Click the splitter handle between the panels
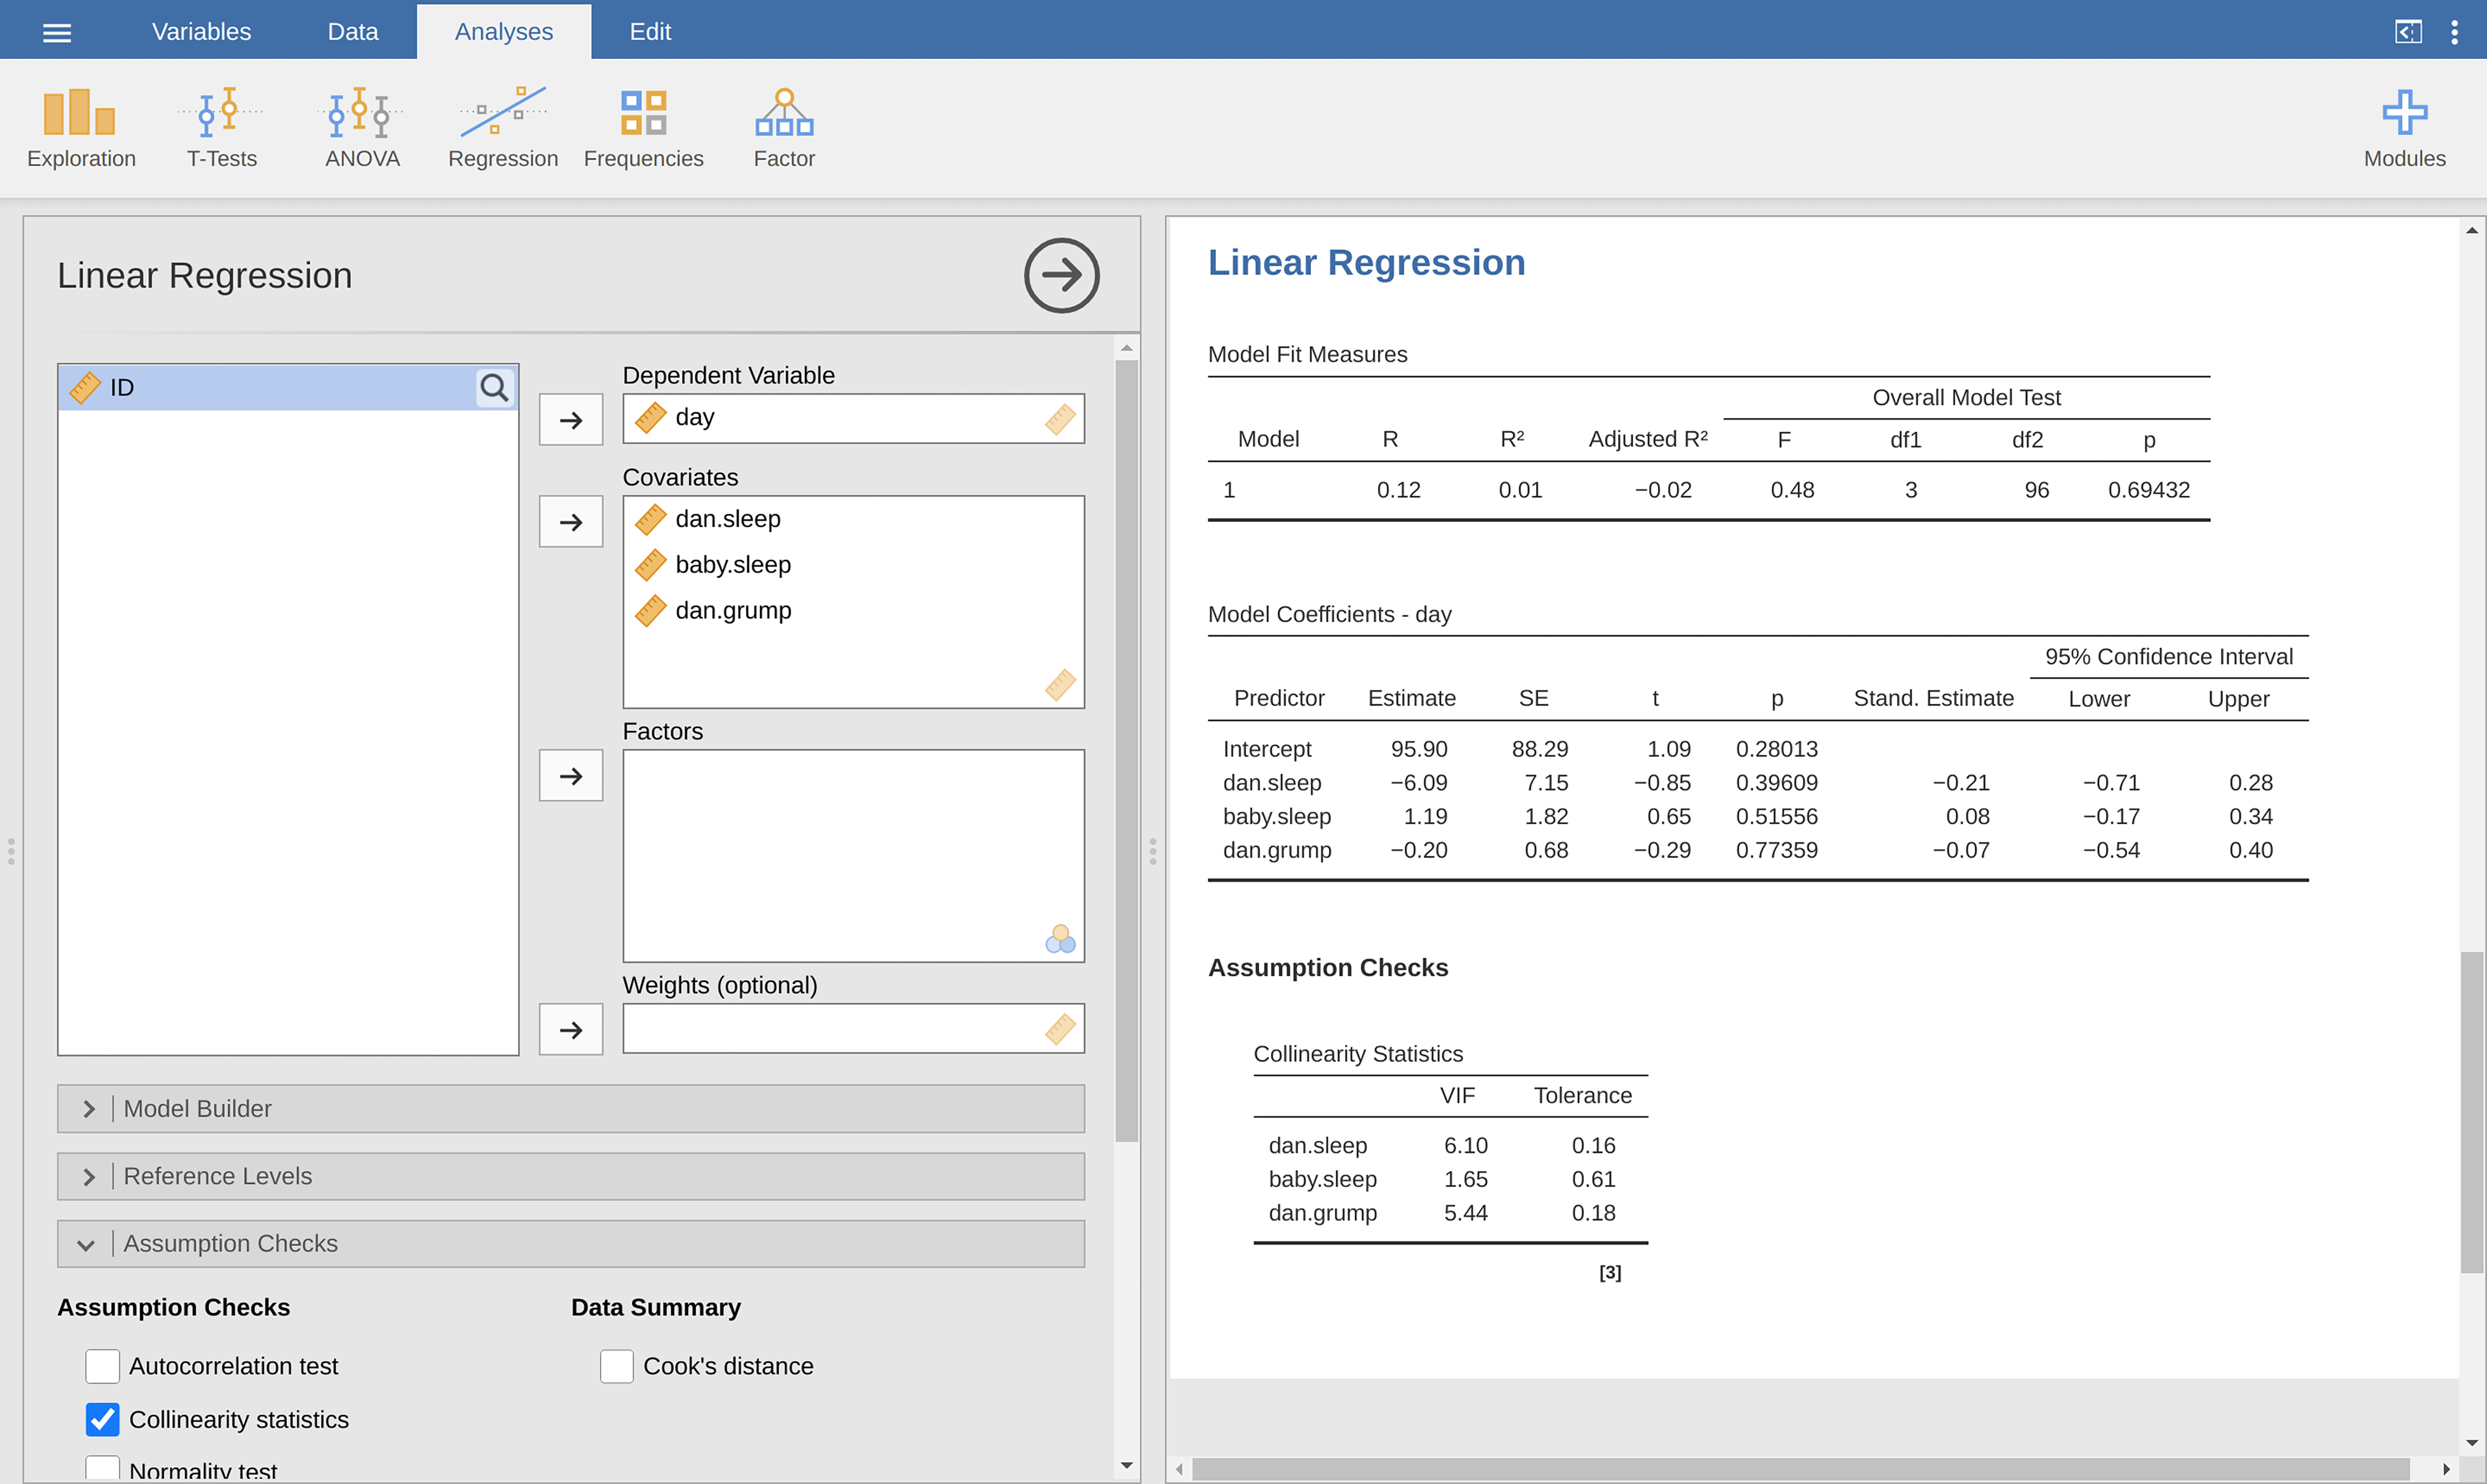This screenshot has width=2487, height=1484. pos(1153,851)
